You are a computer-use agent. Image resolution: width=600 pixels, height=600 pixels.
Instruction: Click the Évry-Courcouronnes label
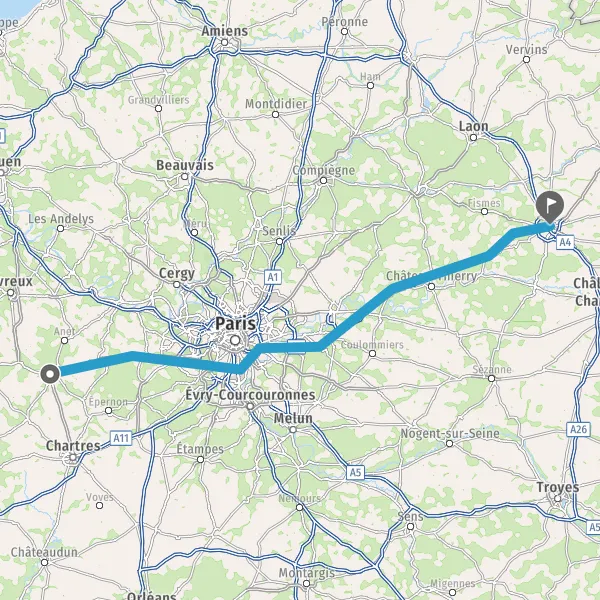pyautogui.click(x=250, y=395)
